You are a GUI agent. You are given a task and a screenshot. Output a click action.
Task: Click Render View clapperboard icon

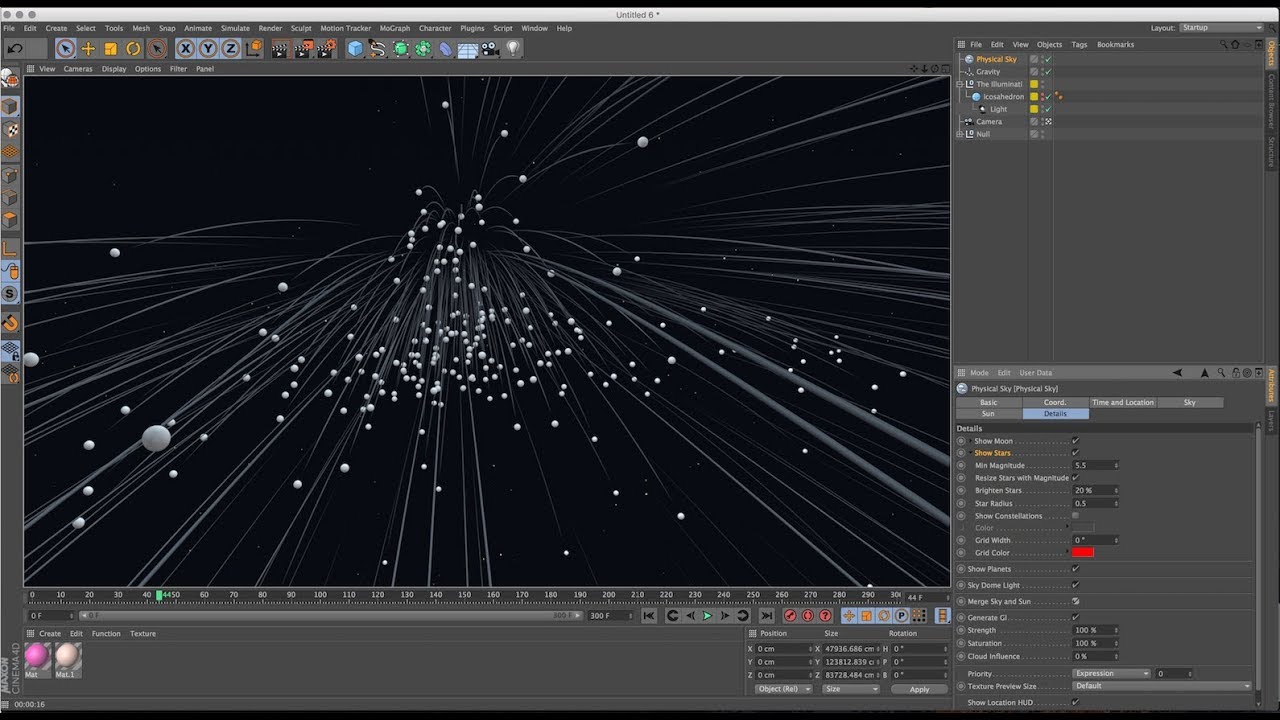point(280,48)
